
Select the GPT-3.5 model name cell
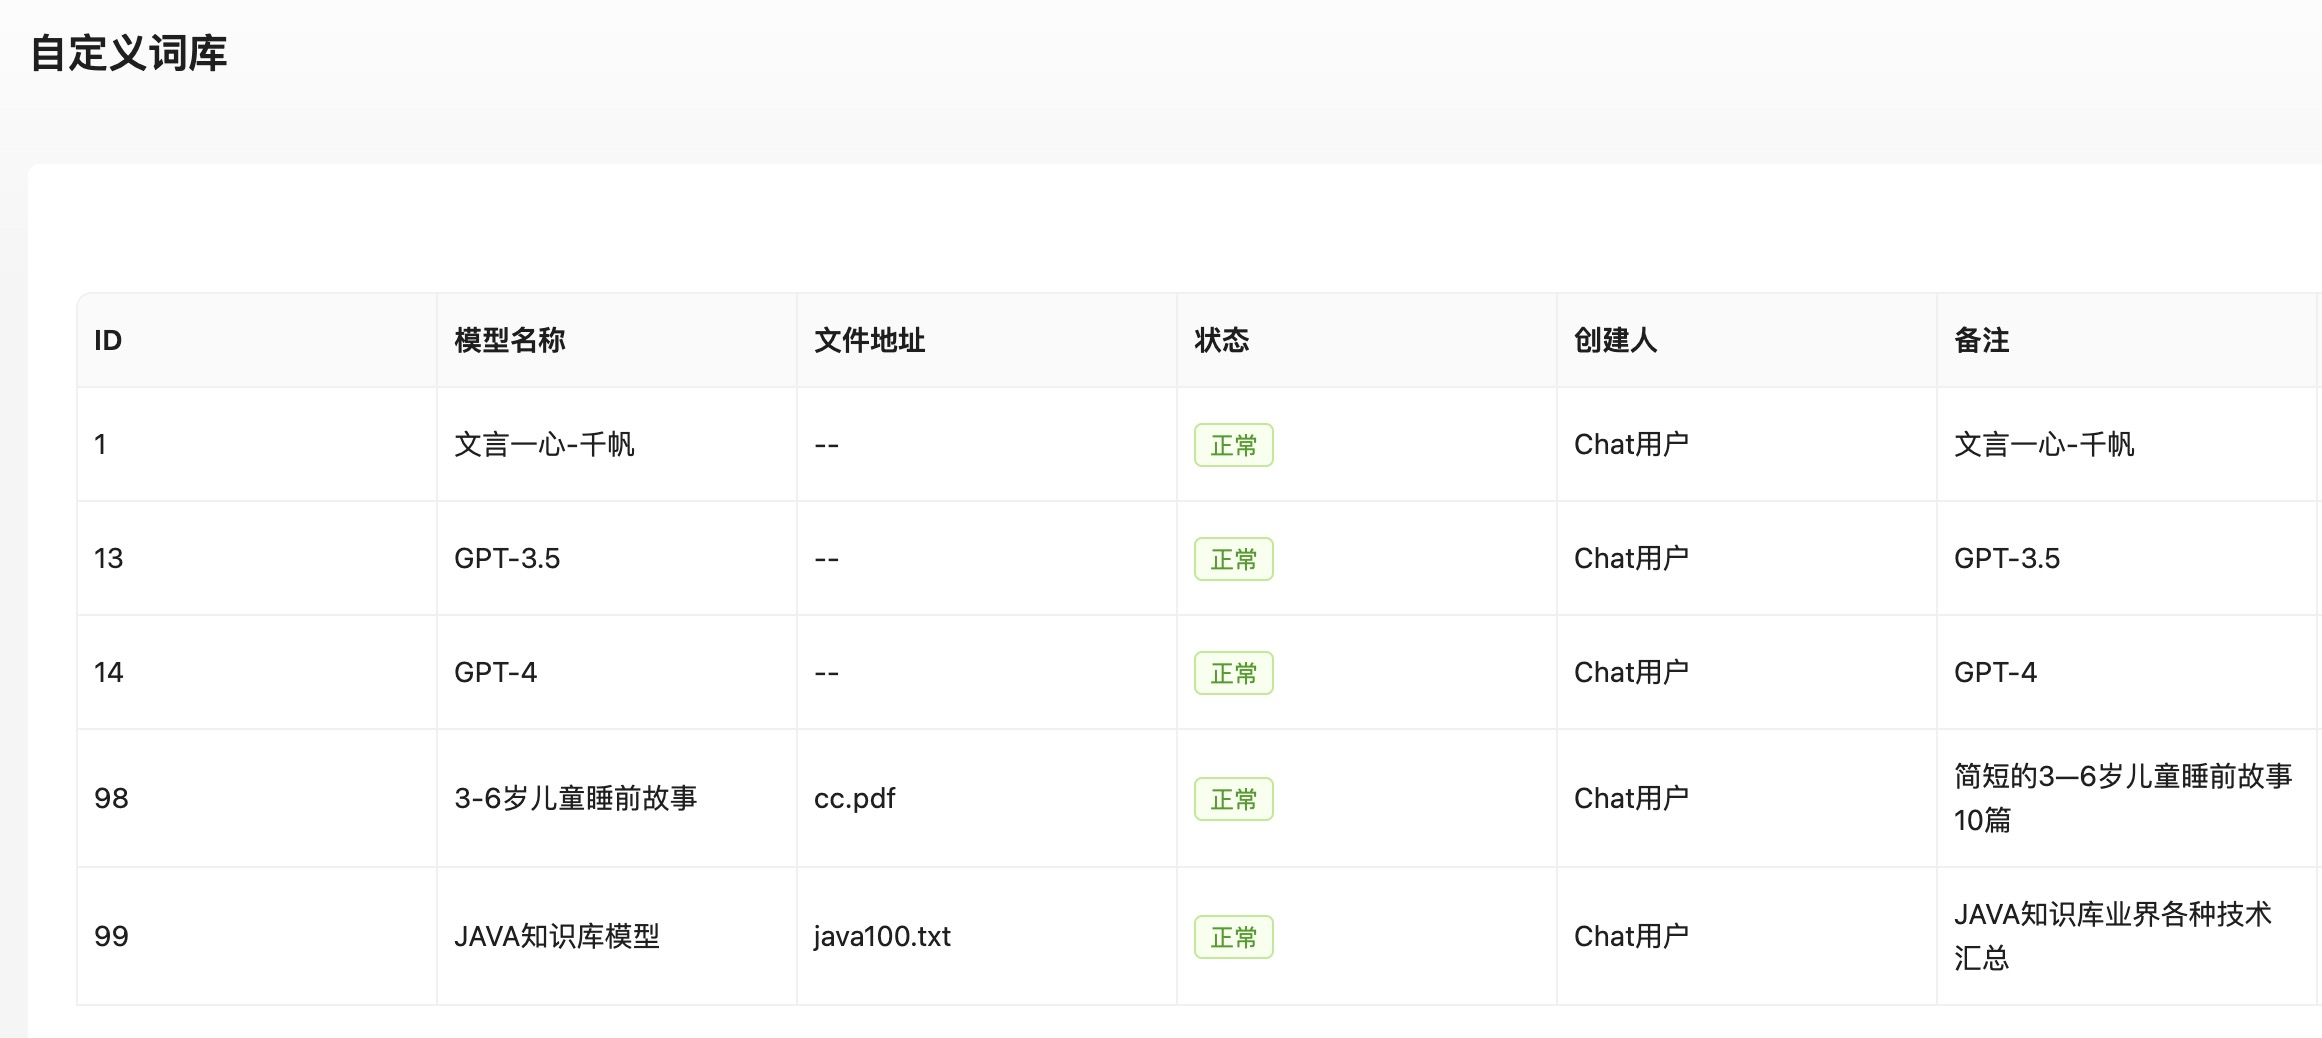(x=507, y=559)
